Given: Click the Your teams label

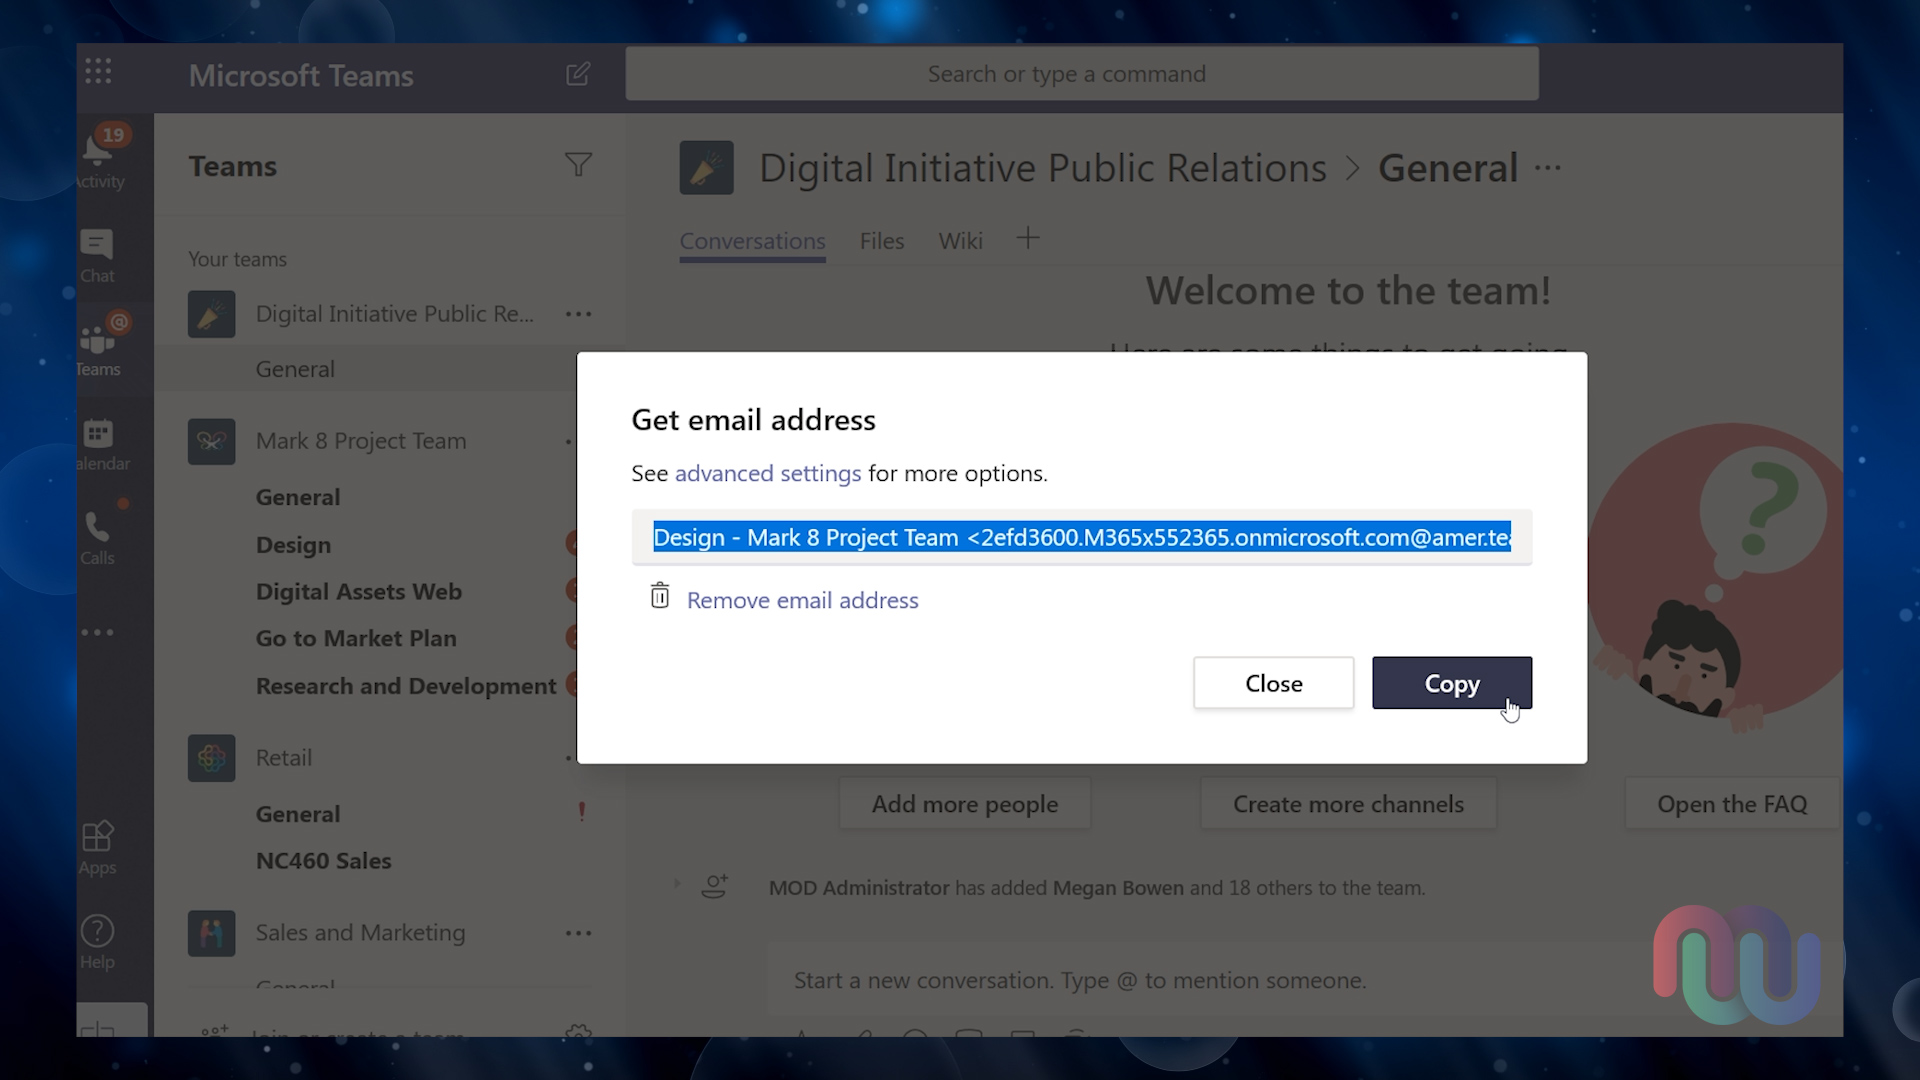Looking at the screenshot, I should tap(237, 260).
